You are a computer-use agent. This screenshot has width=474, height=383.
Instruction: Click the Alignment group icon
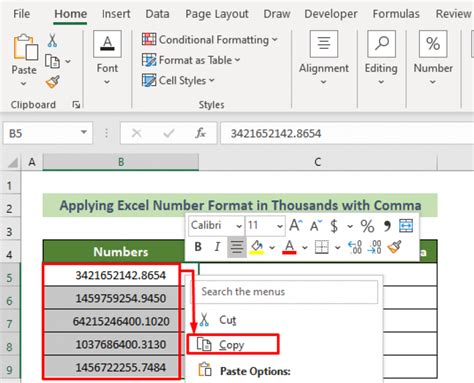324,44
